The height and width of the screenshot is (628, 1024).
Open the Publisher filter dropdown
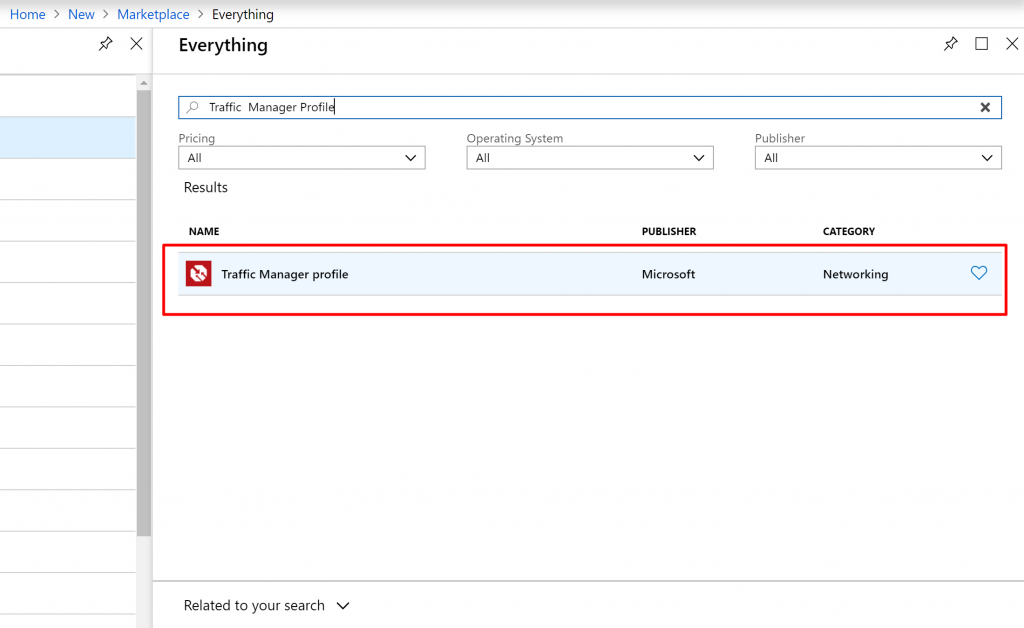point(878,158)
